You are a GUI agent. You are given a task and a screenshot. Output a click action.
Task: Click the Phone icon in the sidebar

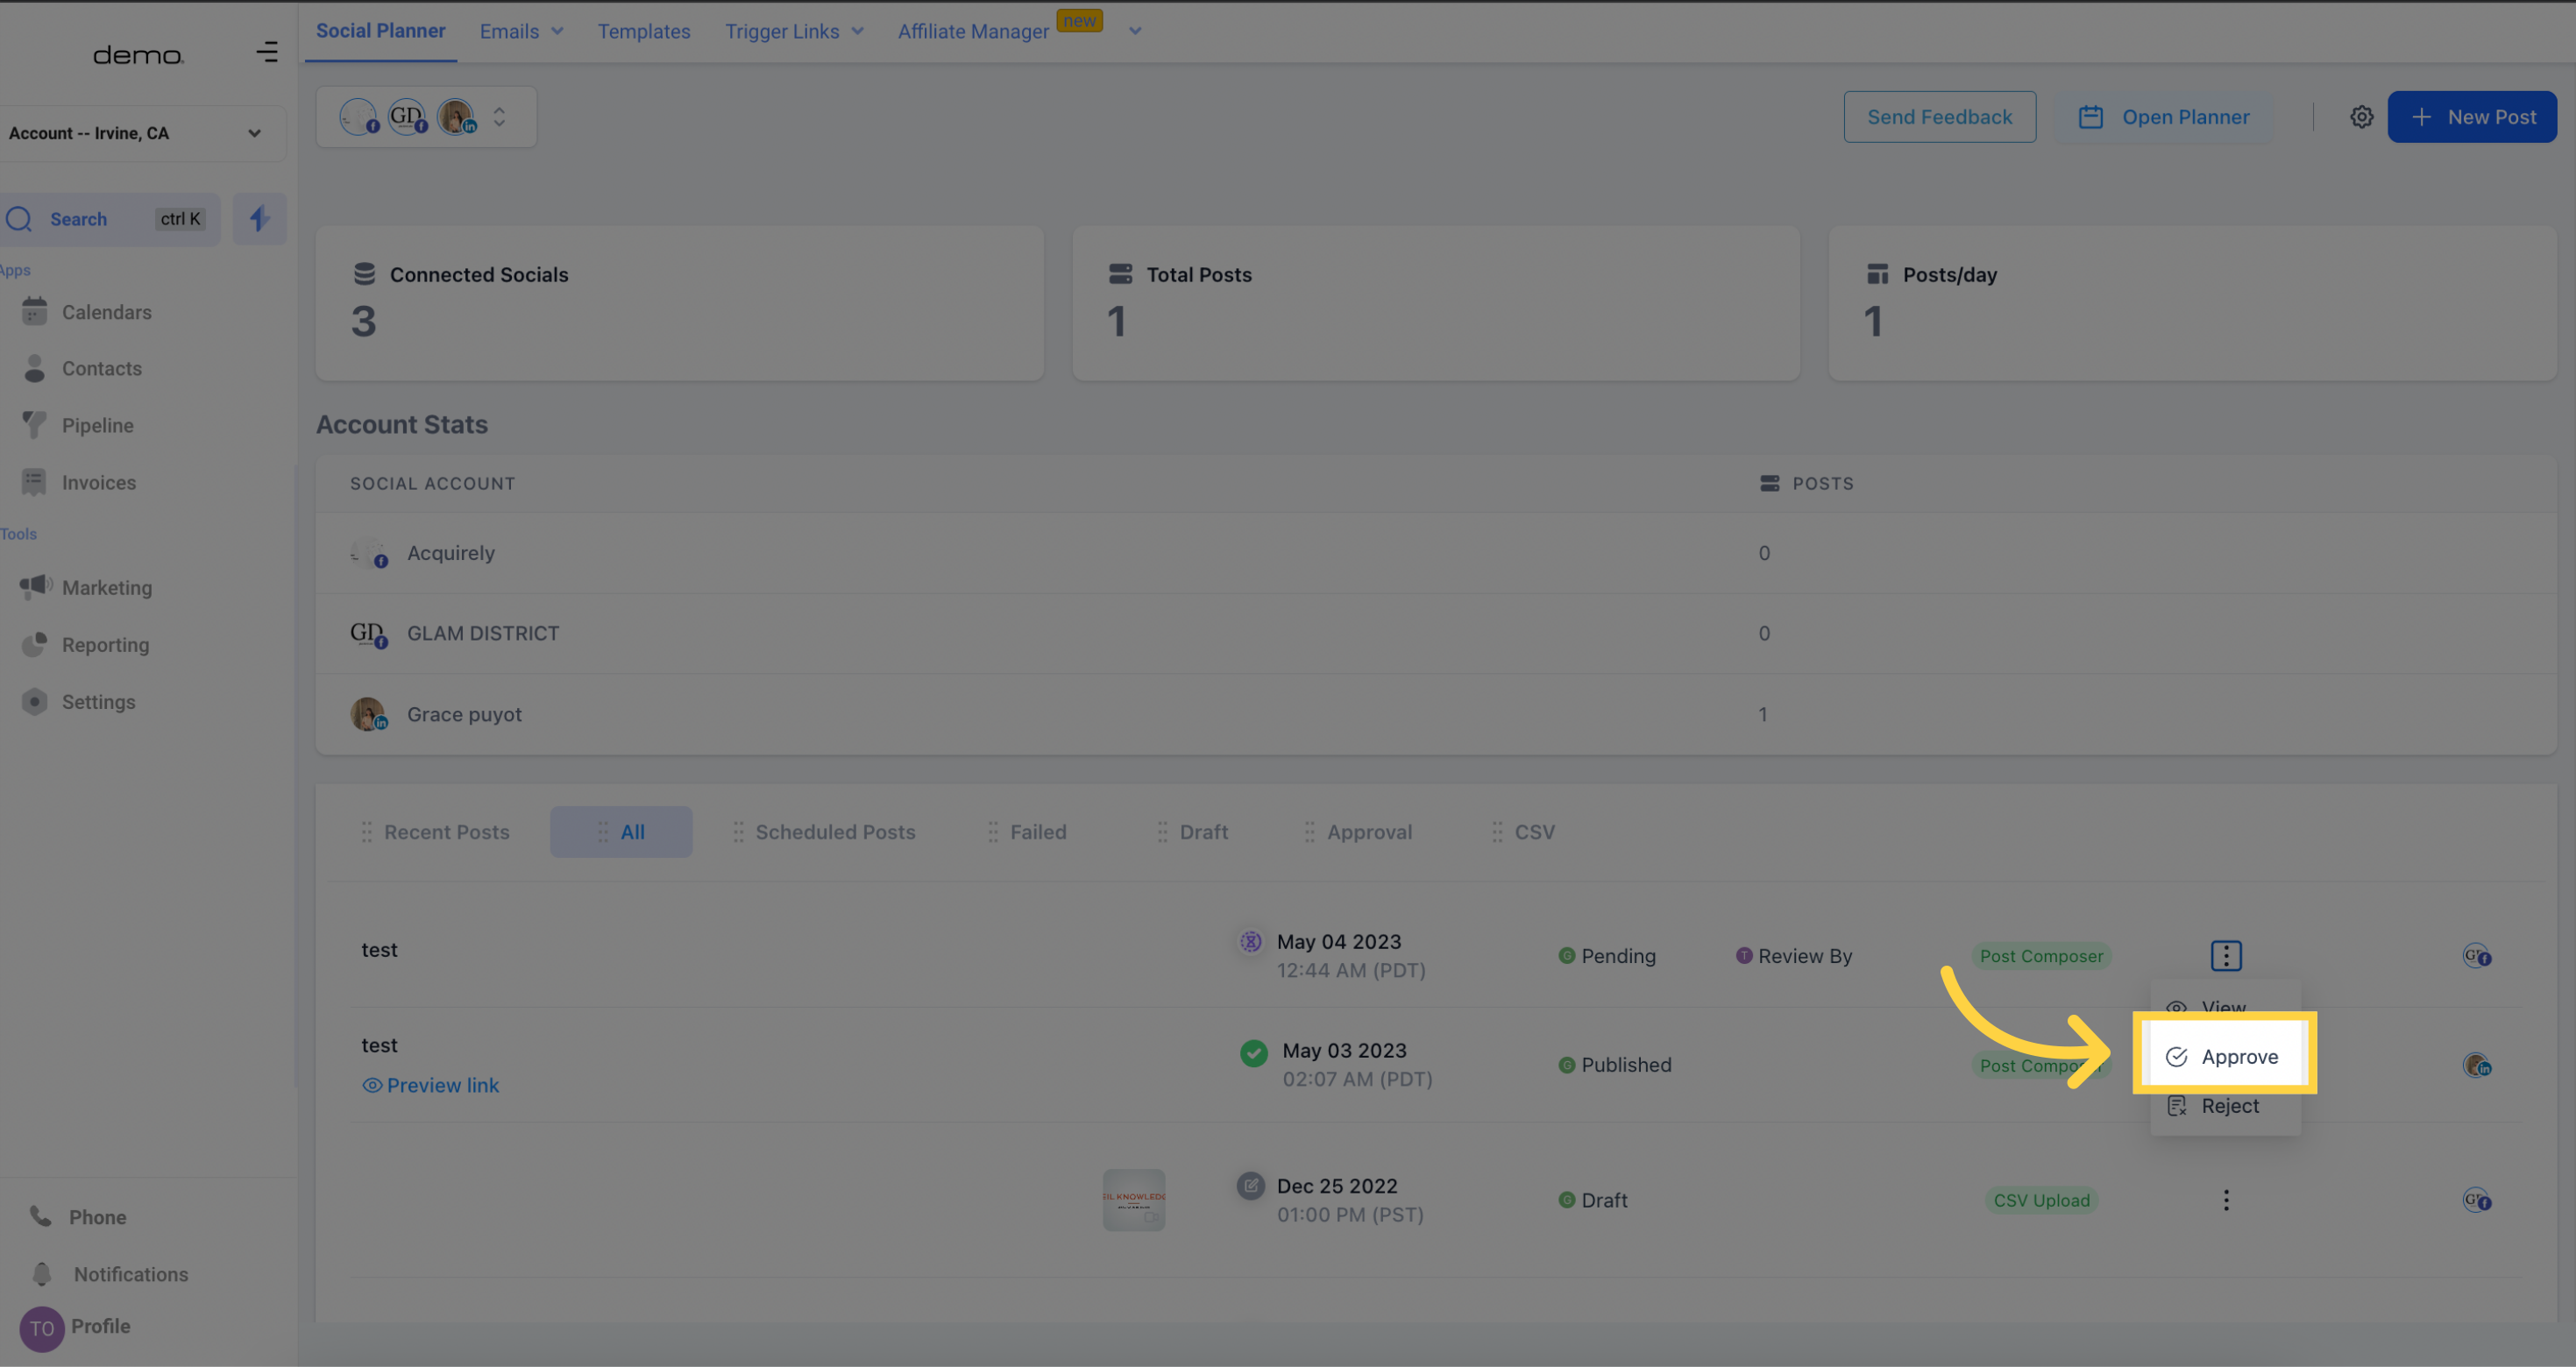tap(40, 1217)
